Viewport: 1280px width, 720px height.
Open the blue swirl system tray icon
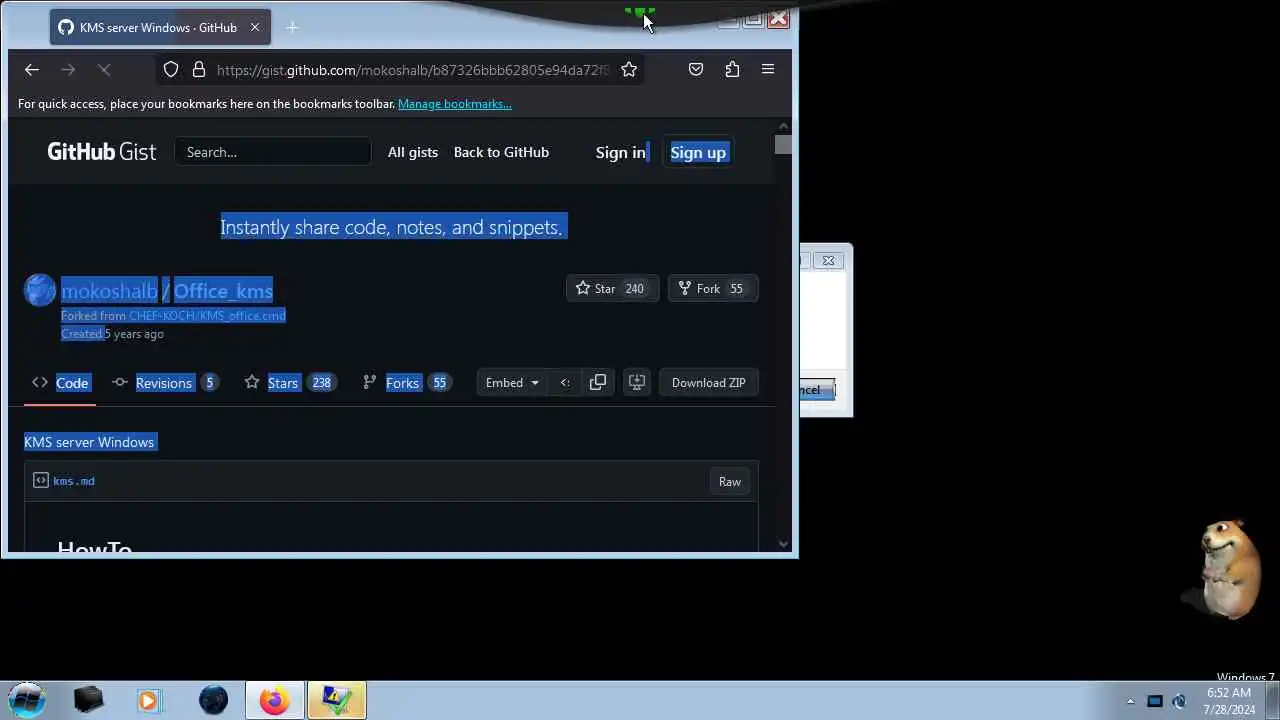tap(1179, 701)
